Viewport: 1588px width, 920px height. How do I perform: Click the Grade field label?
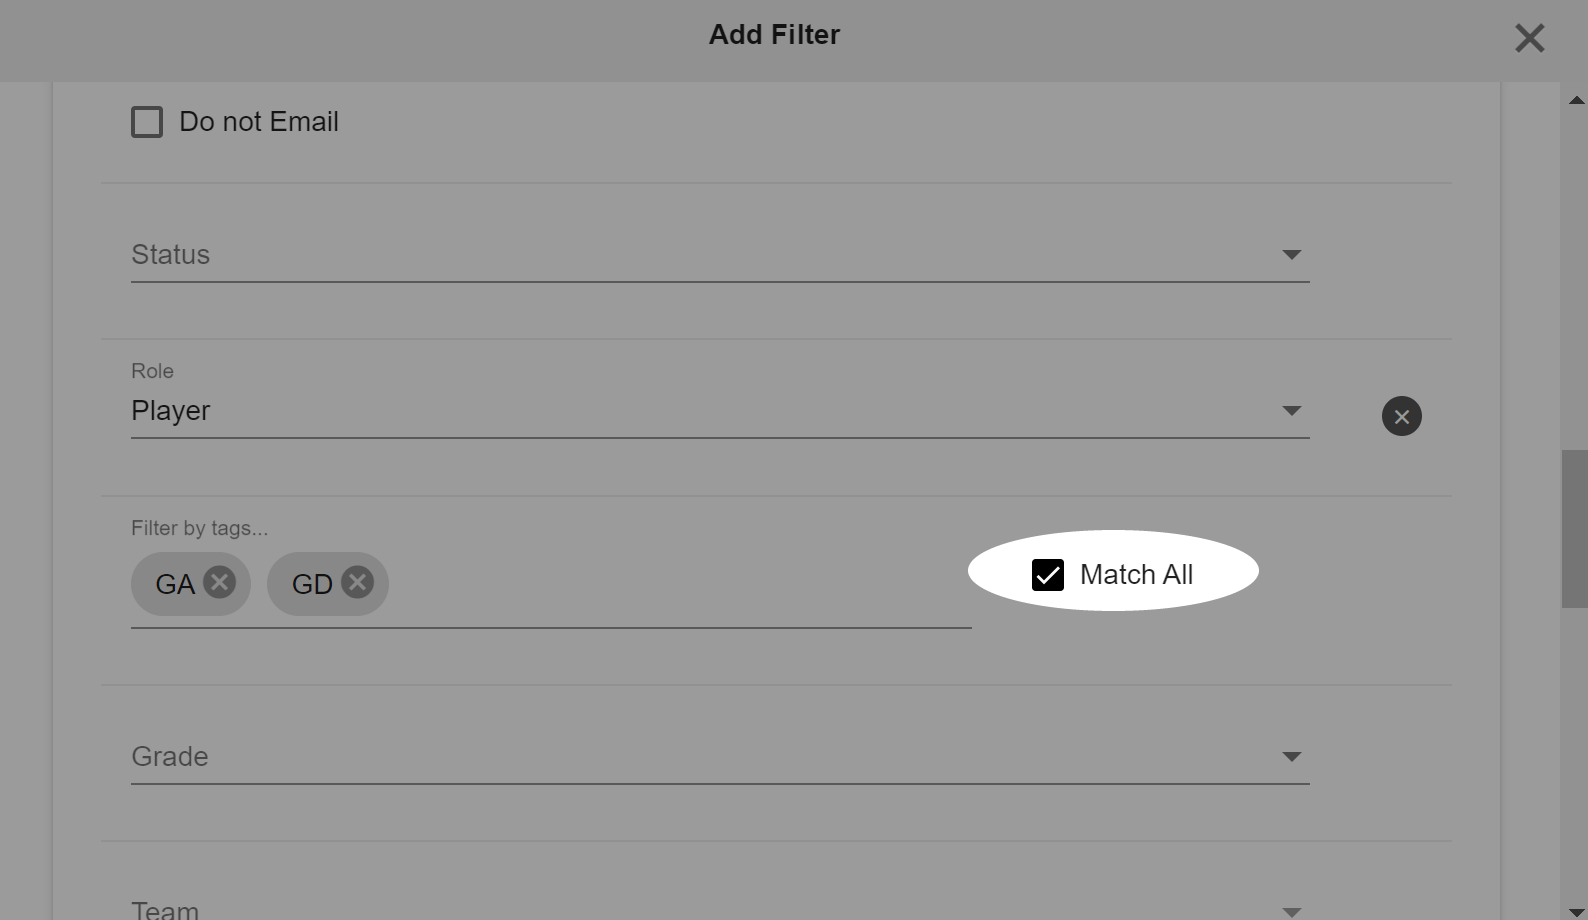[170, 757]
